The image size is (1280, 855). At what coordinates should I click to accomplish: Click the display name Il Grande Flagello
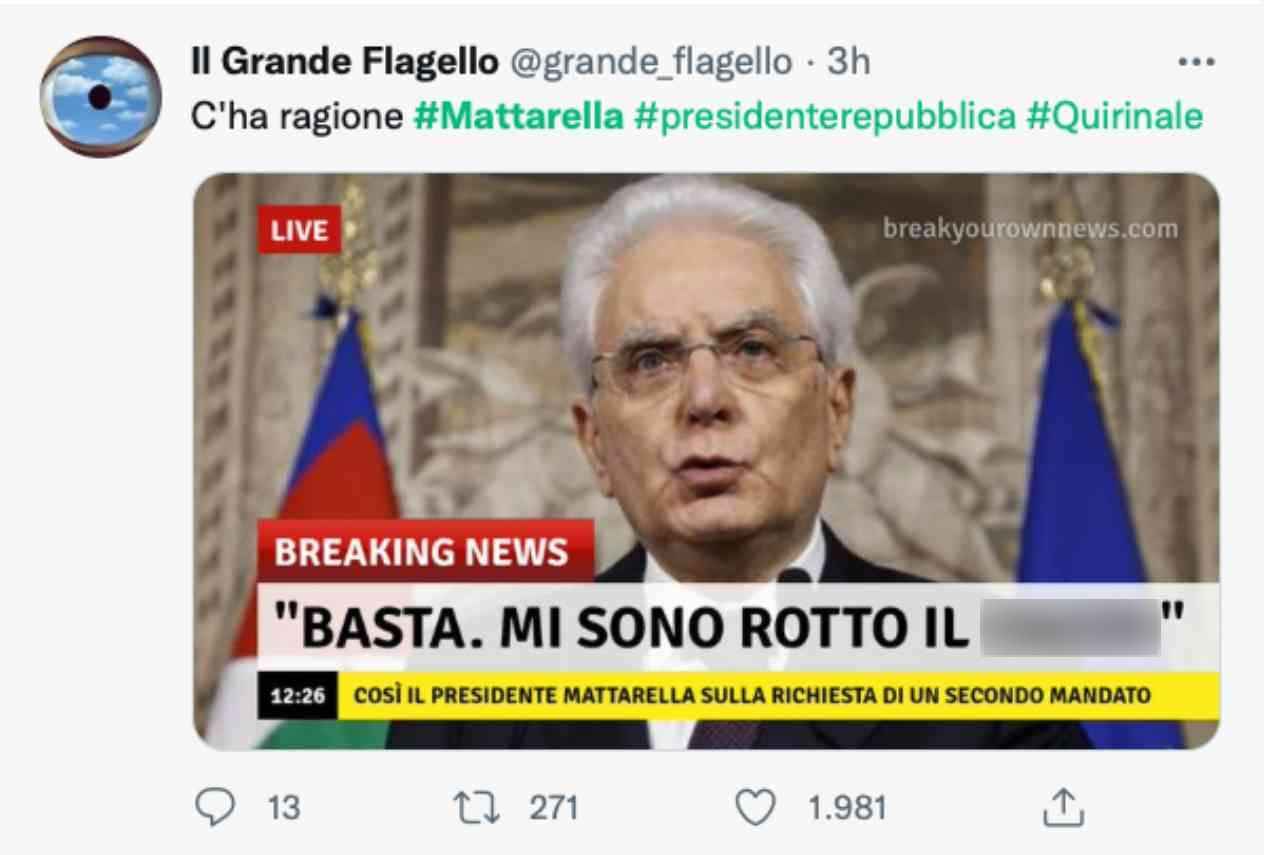[344, 62]
